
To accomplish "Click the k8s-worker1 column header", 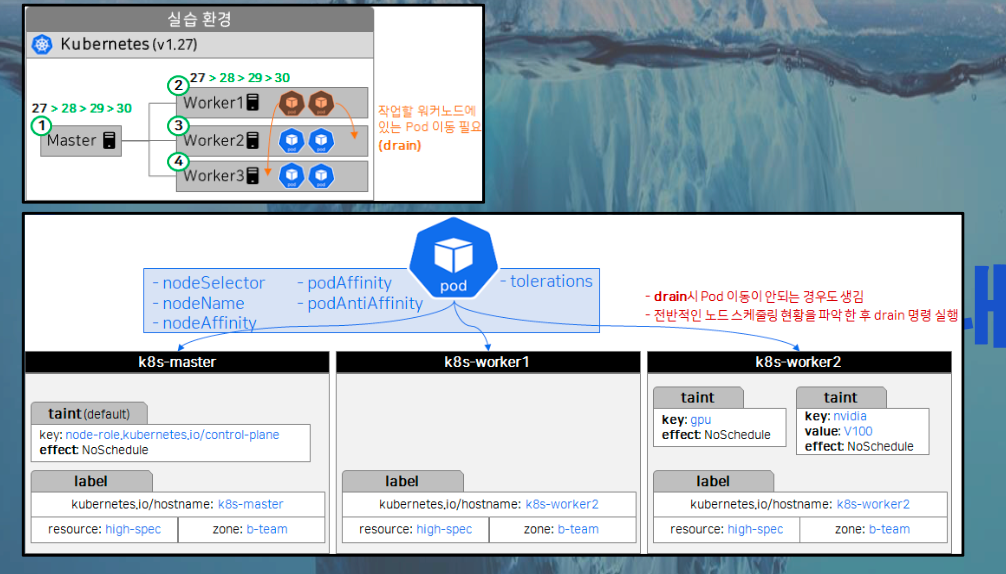I will 488,362.
